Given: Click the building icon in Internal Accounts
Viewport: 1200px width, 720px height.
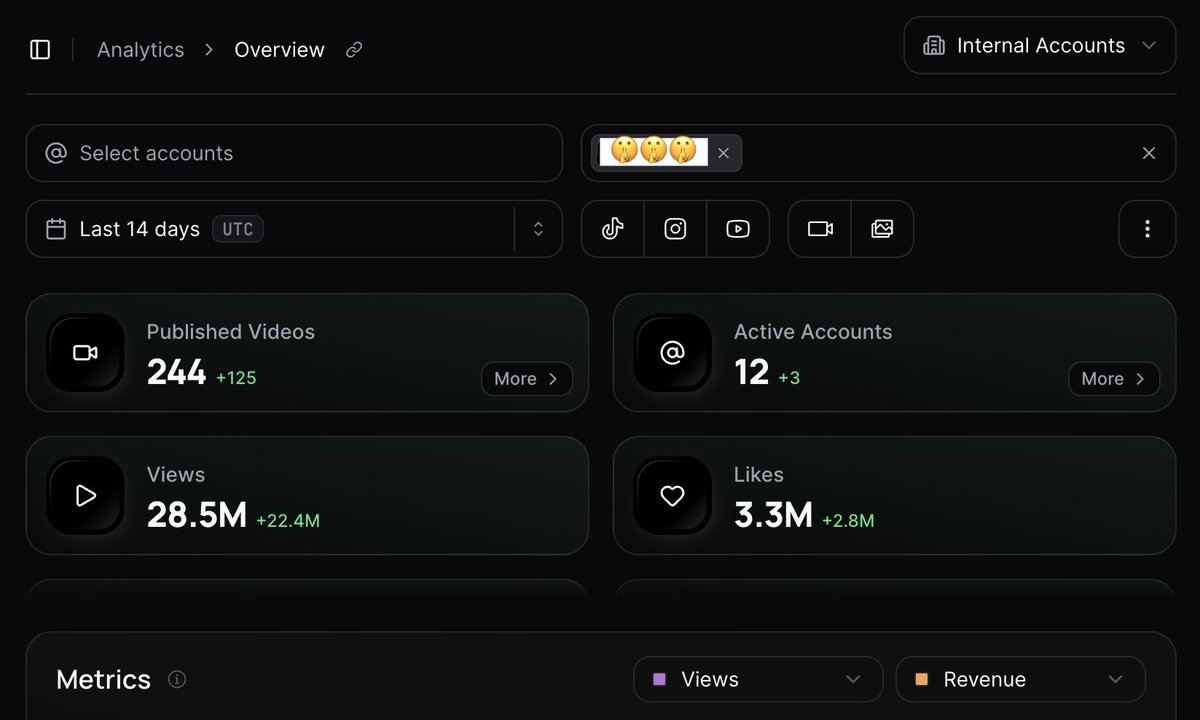Looking at the screenshot, I should (934, 46).
